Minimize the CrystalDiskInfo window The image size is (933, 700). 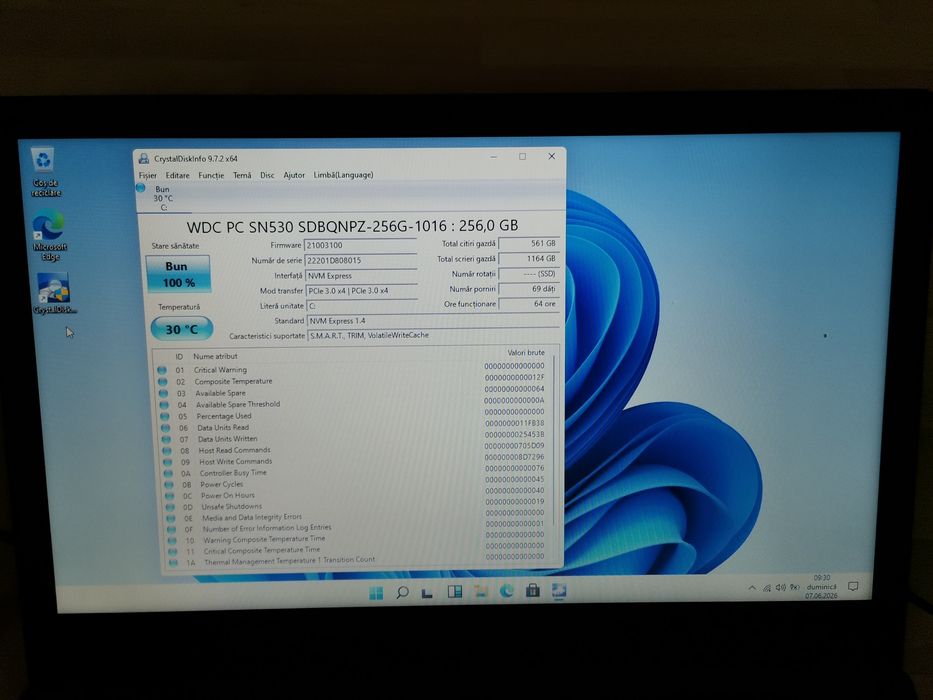493,157
